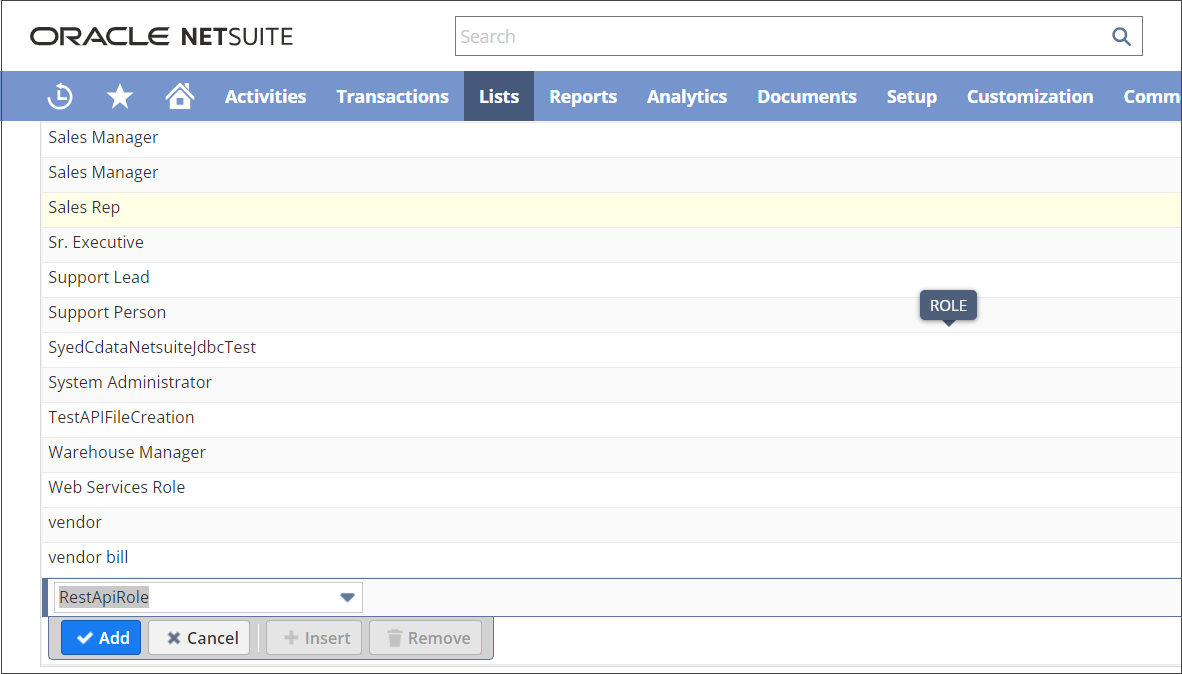The image size is (1182, 674).
Task: Click the search magnifier icon
Action: [1121, 35]
